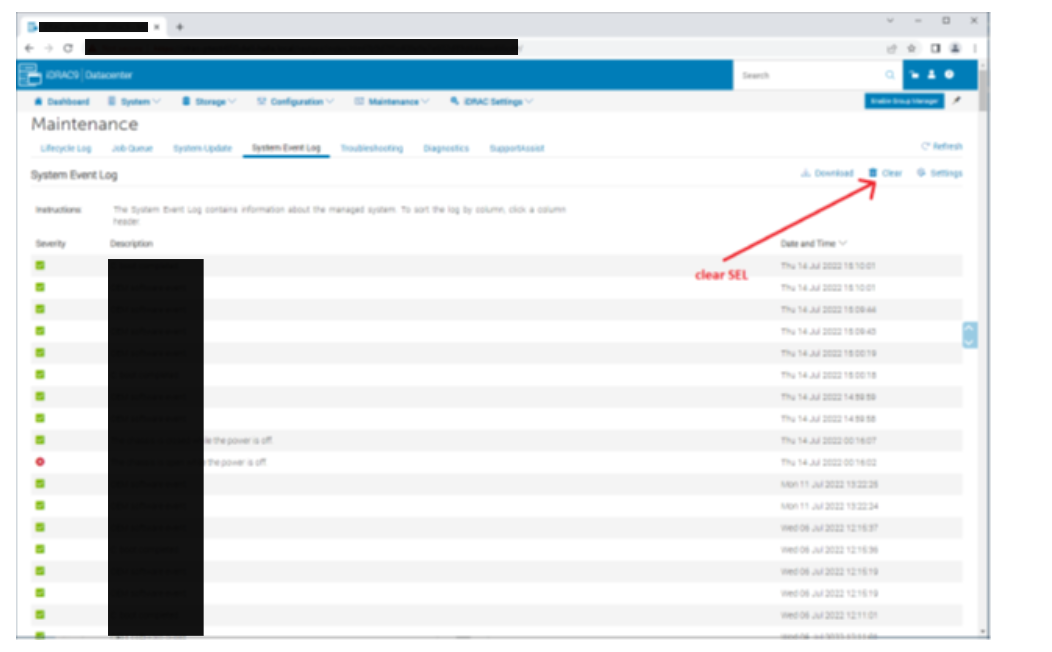Click the green severity icon for the 15:00:19 entry
This screenshot has height=652, width=1052.
[x=40, y=353]
